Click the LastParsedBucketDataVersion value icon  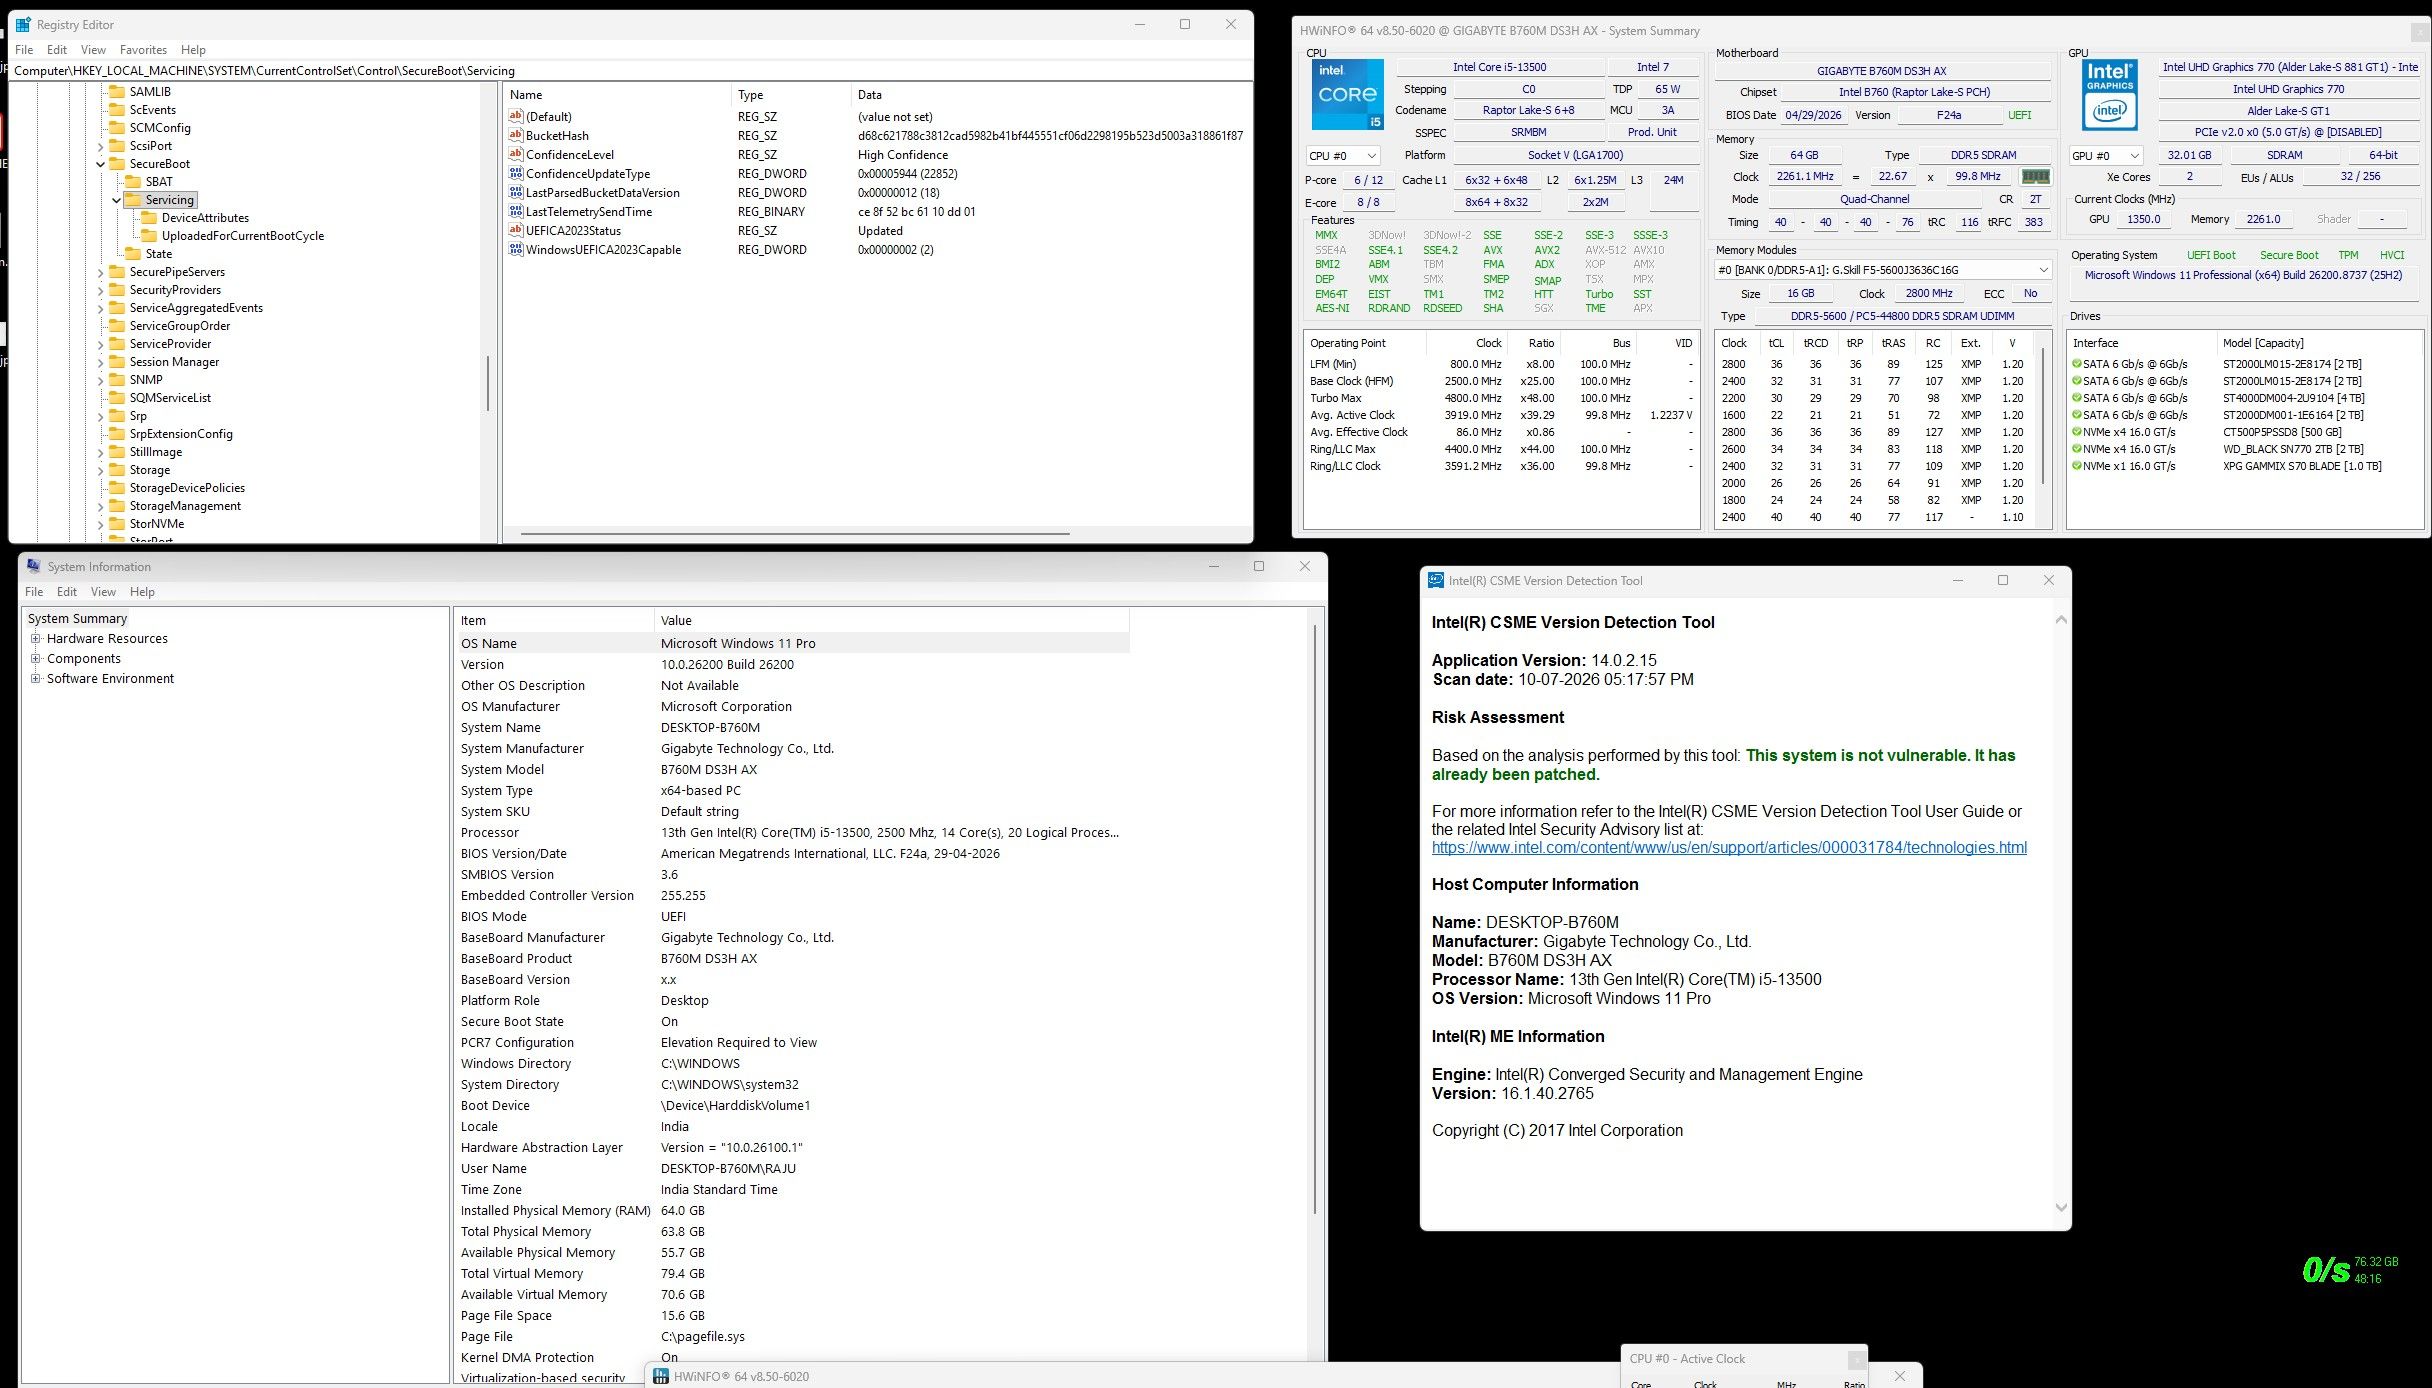(516, 192)
